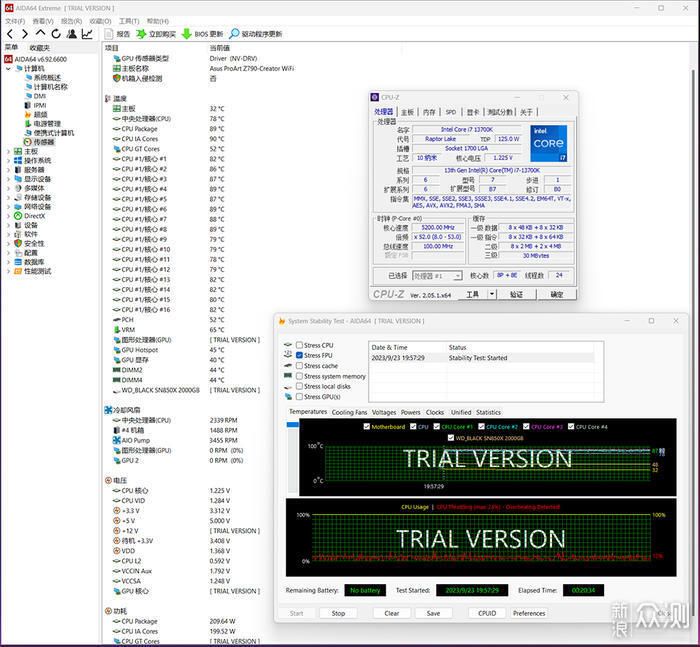Screen dimensions: 700x647
Task: Click the 报告 report toolbar button
Action: [117, 34]
